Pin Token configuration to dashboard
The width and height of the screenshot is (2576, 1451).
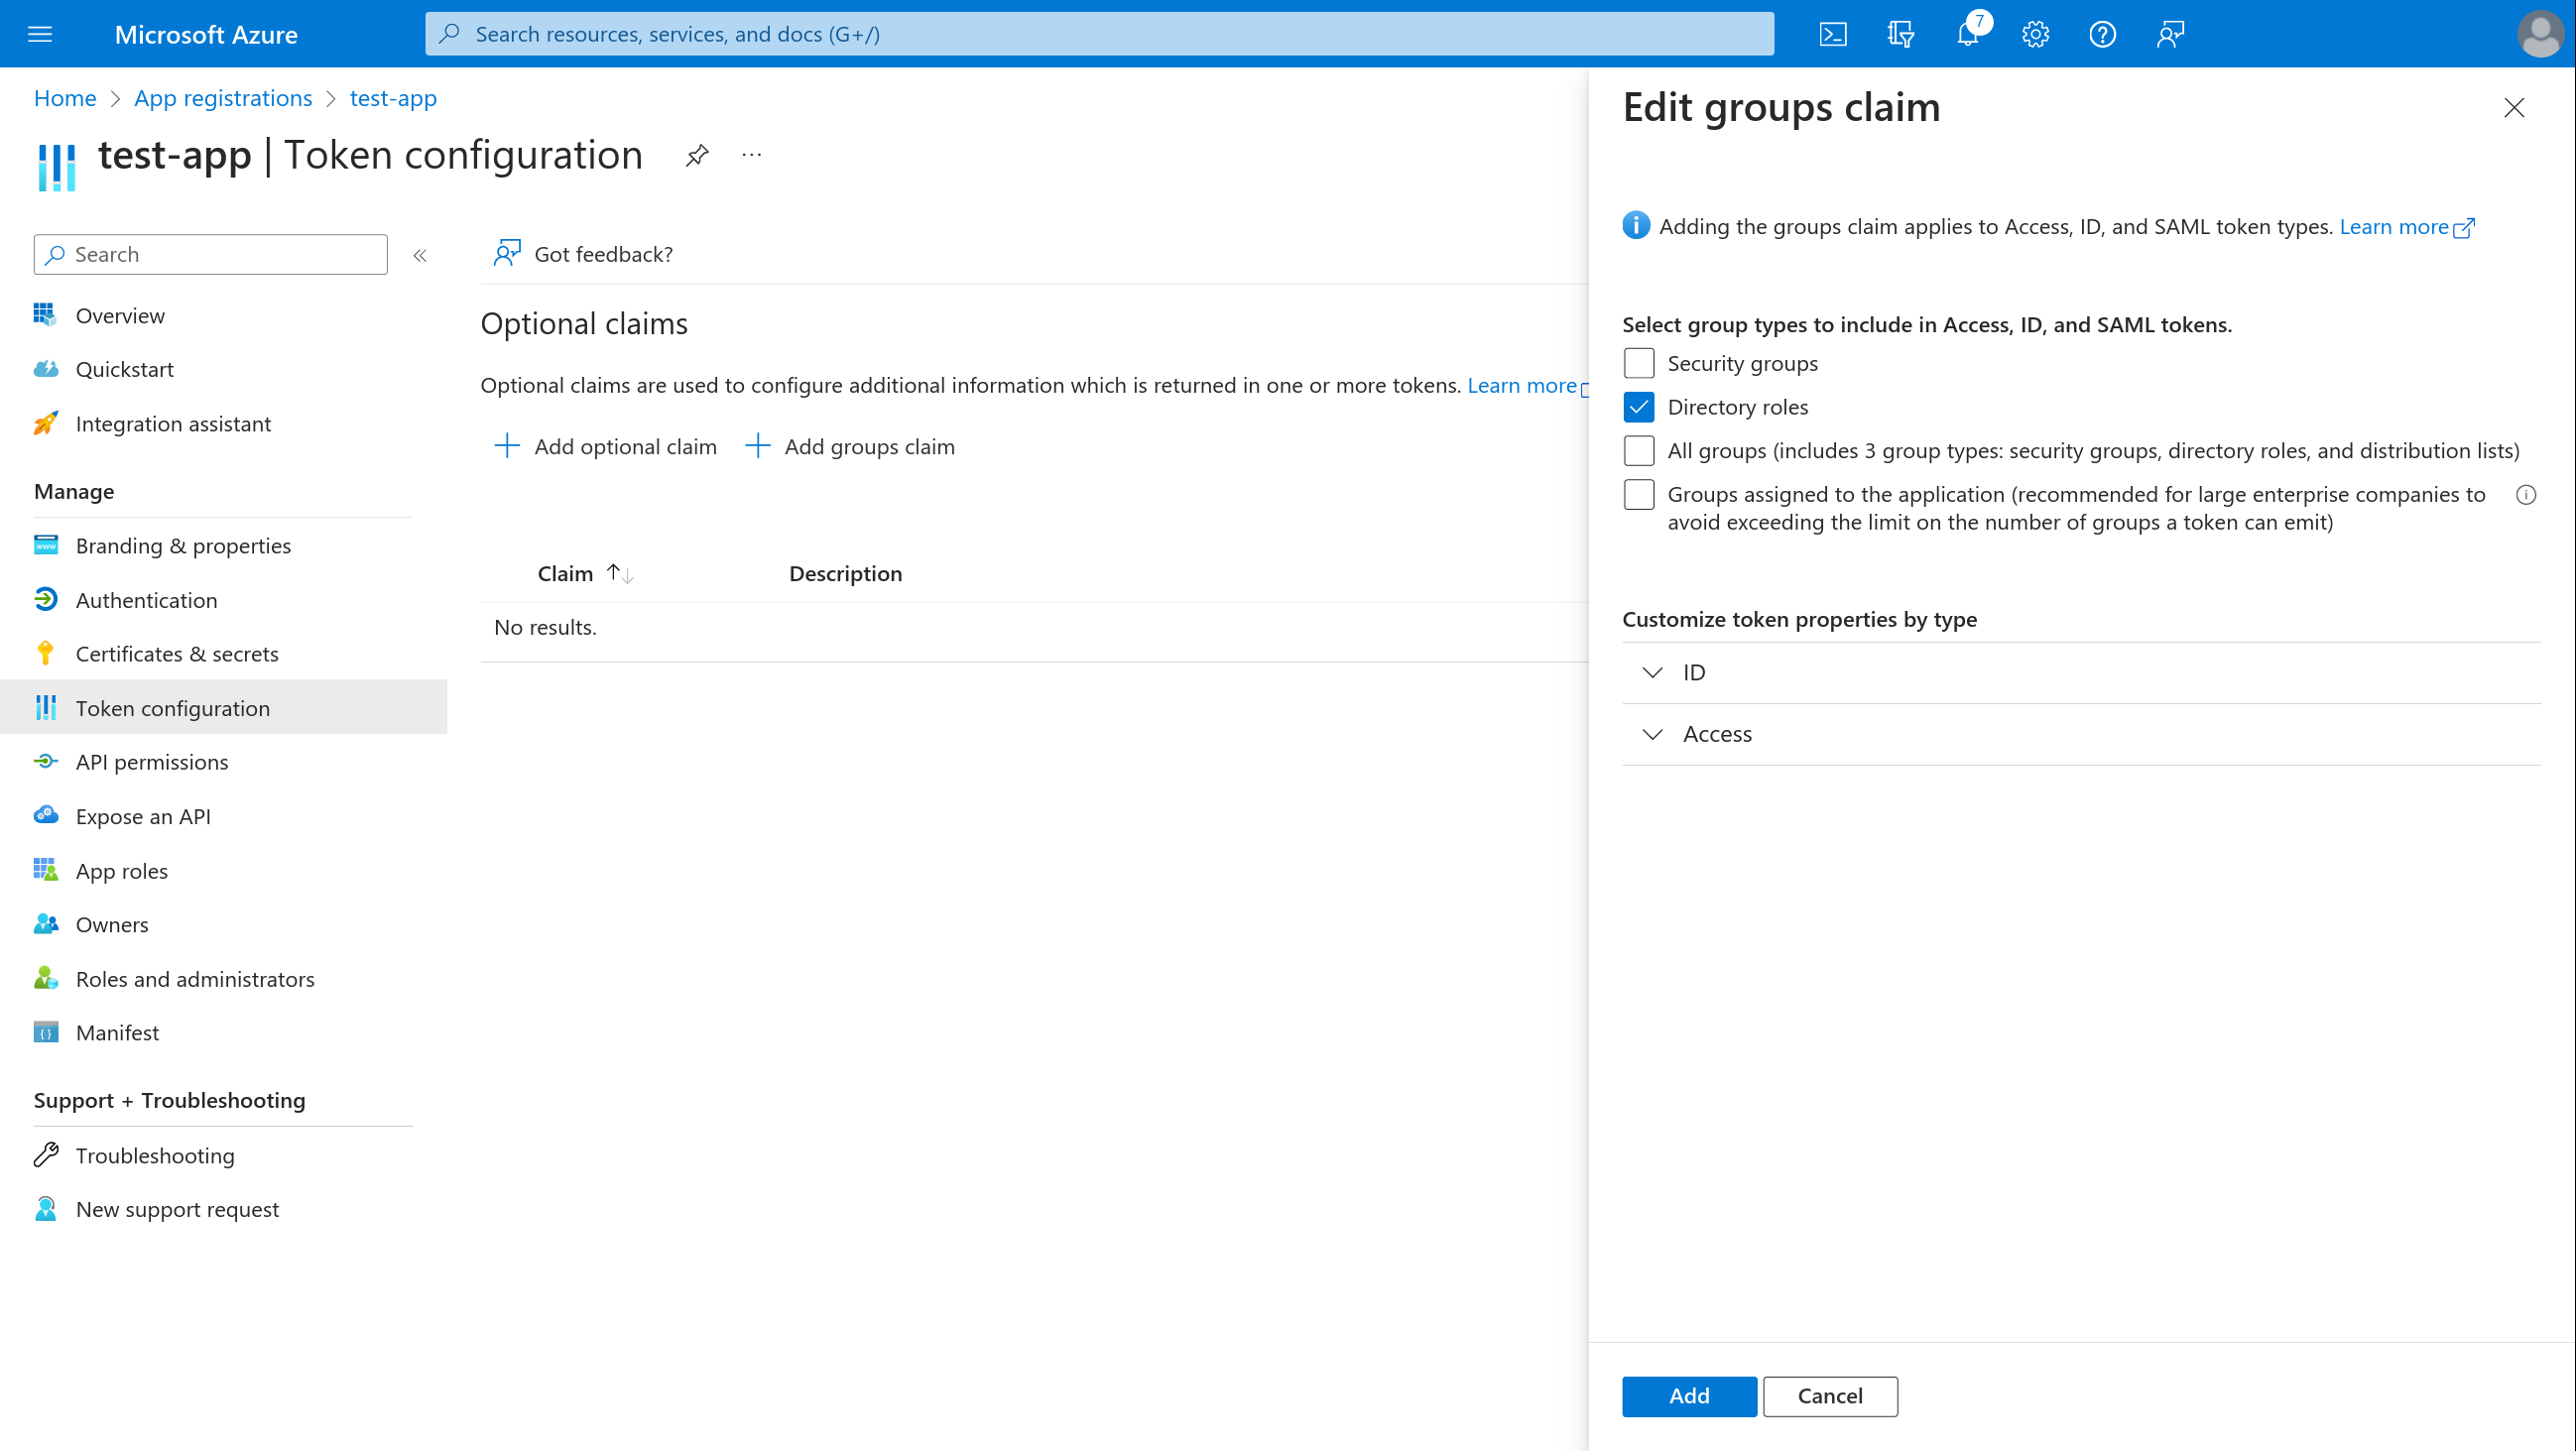(x=696, y=155)
